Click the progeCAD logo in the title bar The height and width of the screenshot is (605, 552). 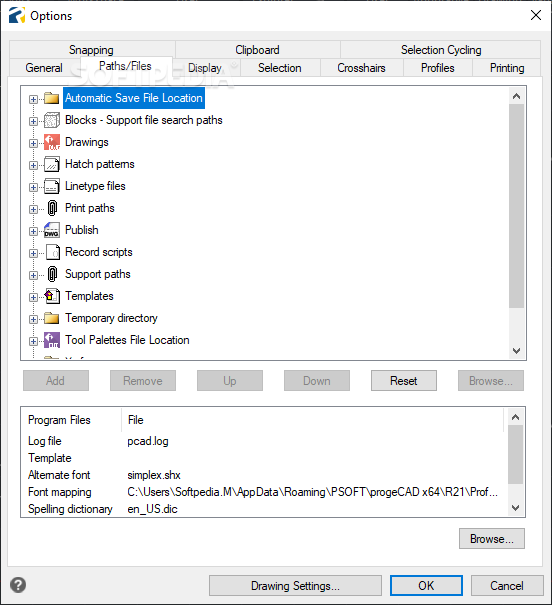pyautogui.click(x=17, y=15)
